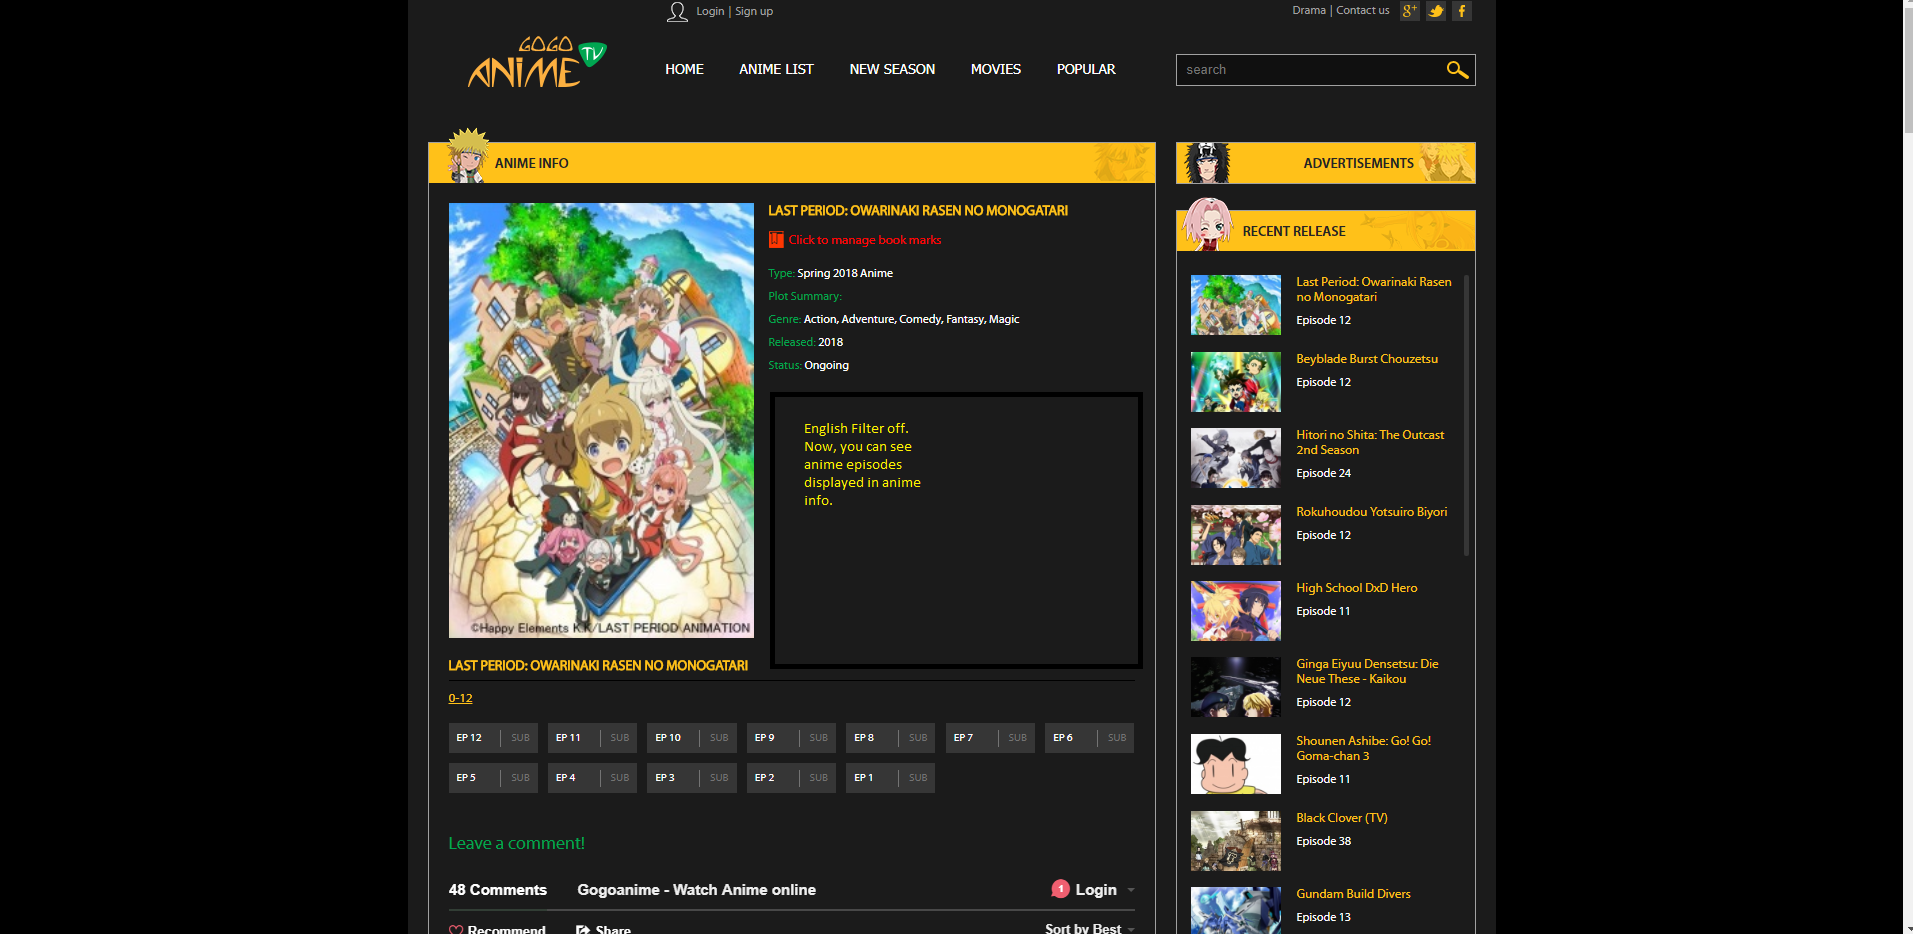Click the user profile icon near Login

pos(677,12)
